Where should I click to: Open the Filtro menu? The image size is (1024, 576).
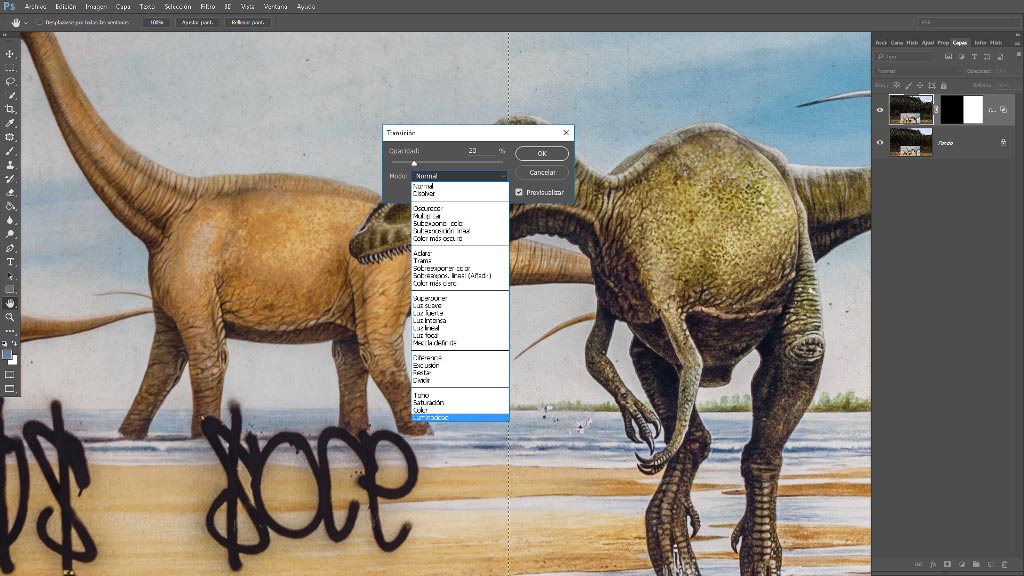[208, 7]
